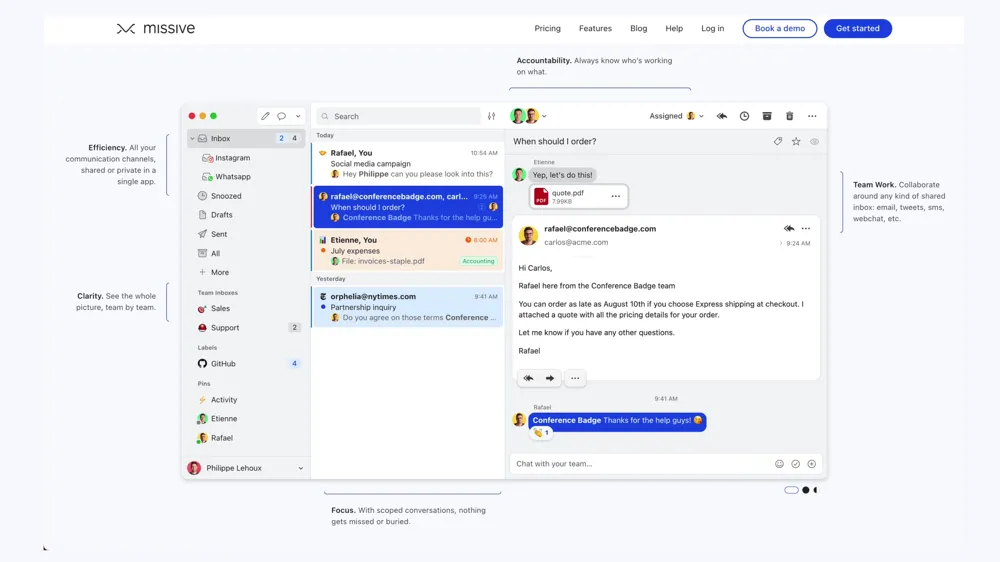The width and height of the screenshot is (1000, 562).
Task: Open the Pricing menu item
Action: click(x=547, y=28)
